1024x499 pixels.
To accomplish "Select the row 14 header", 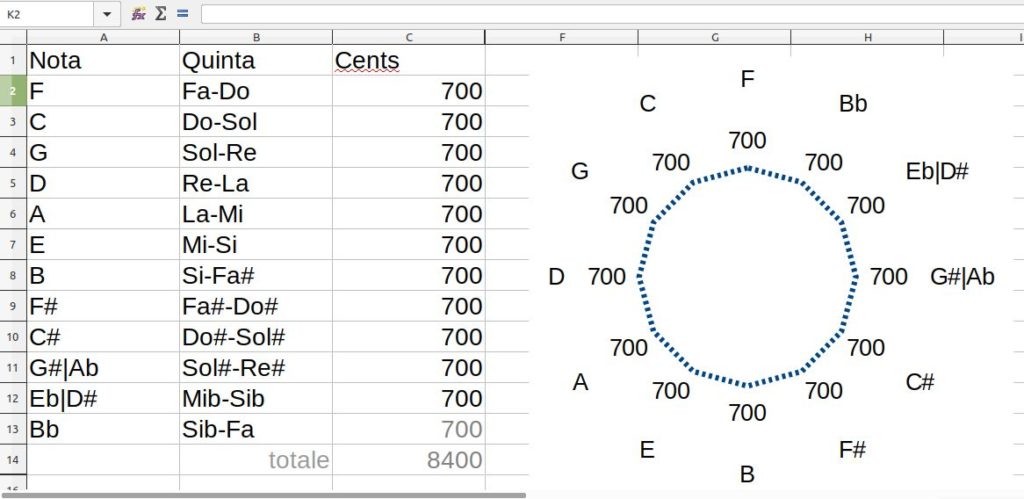I will pos(13,460).
